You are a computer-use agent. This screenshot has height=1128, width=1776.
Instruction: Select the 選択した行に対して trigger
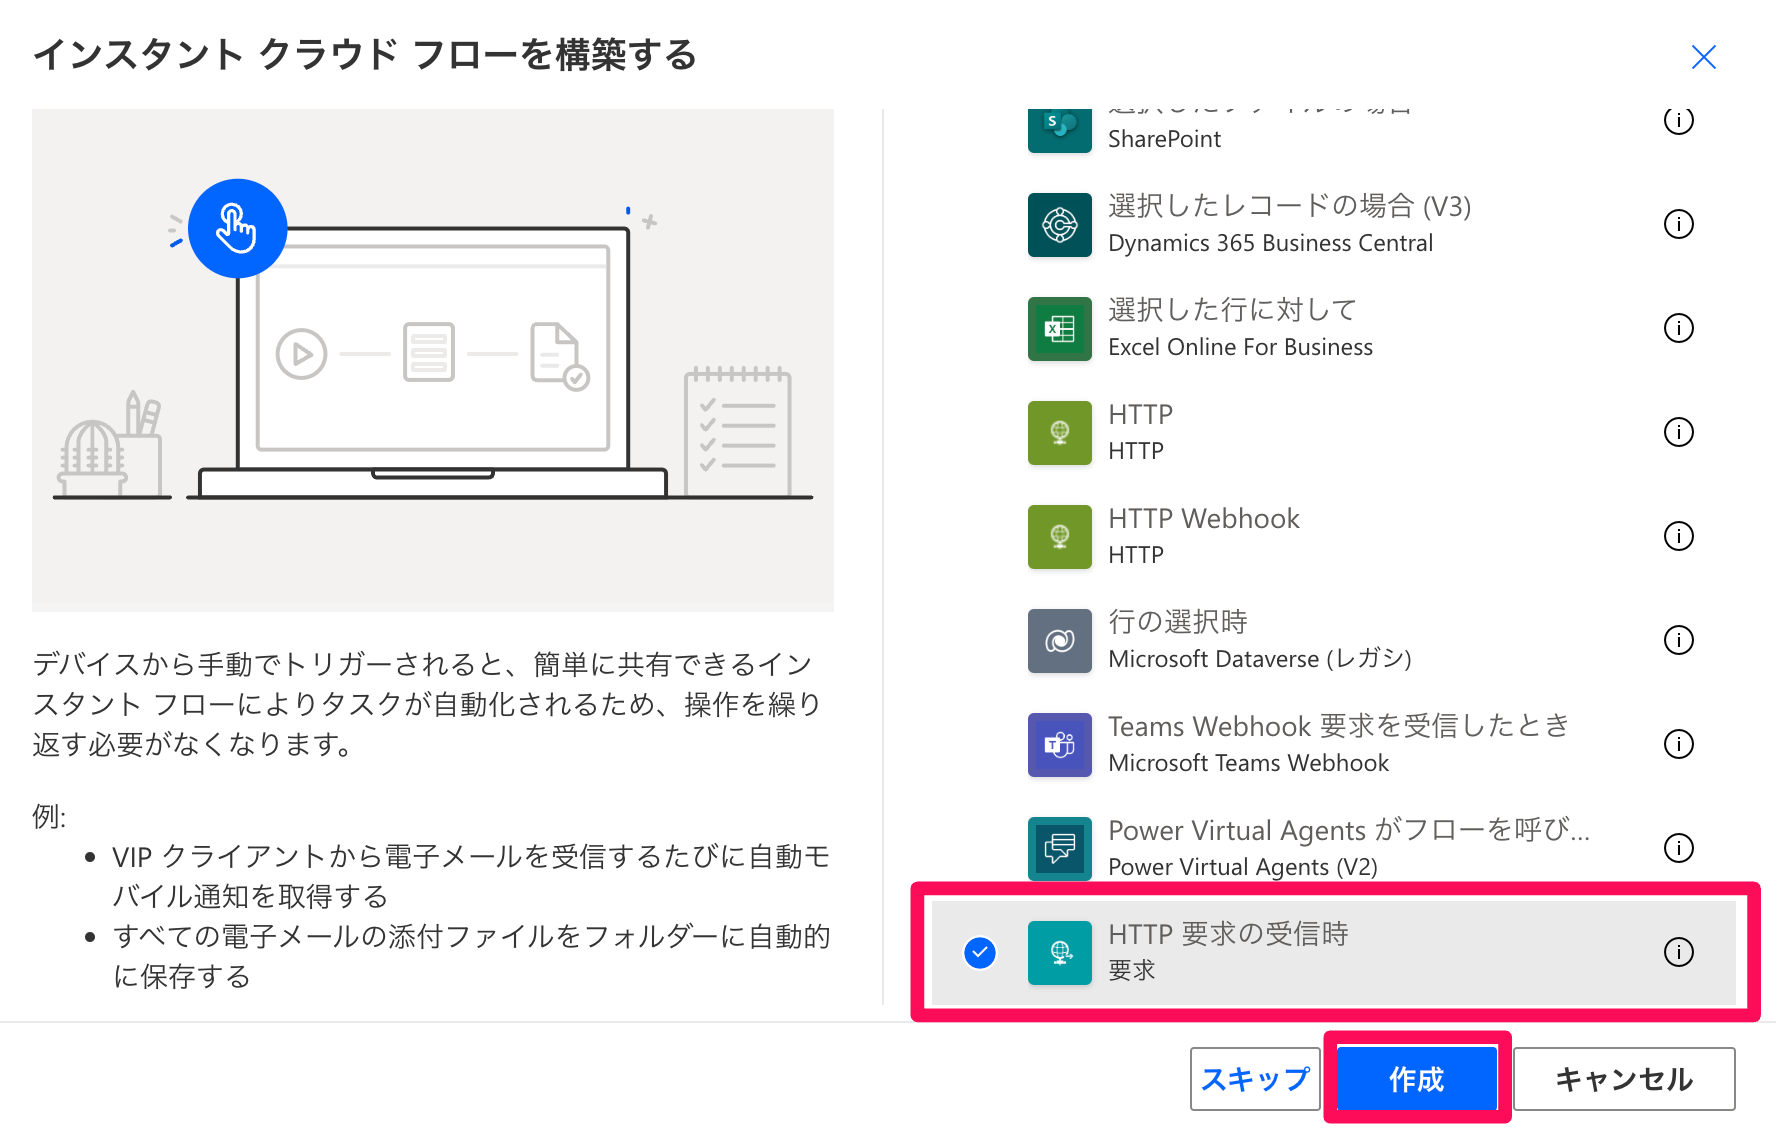(x=1334, y=329)
